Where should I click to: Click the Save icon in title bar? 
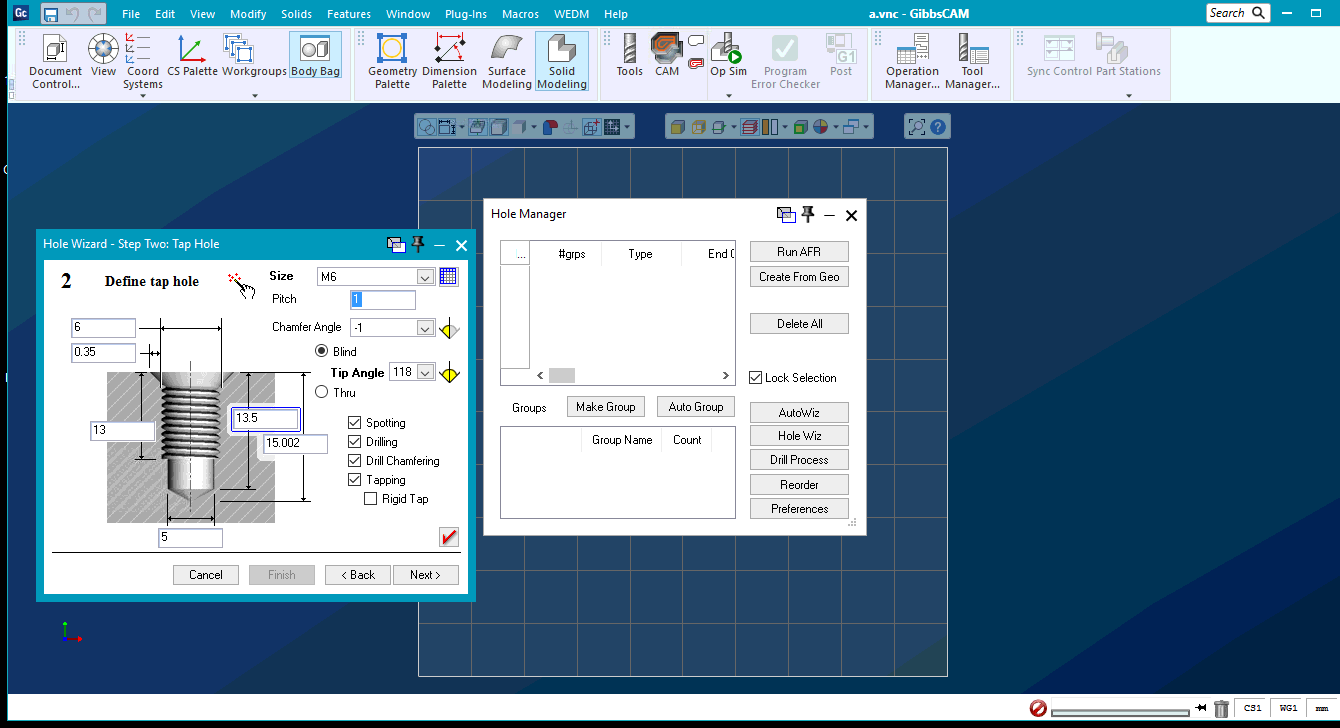pyautogui.click(x=49, y=14)
